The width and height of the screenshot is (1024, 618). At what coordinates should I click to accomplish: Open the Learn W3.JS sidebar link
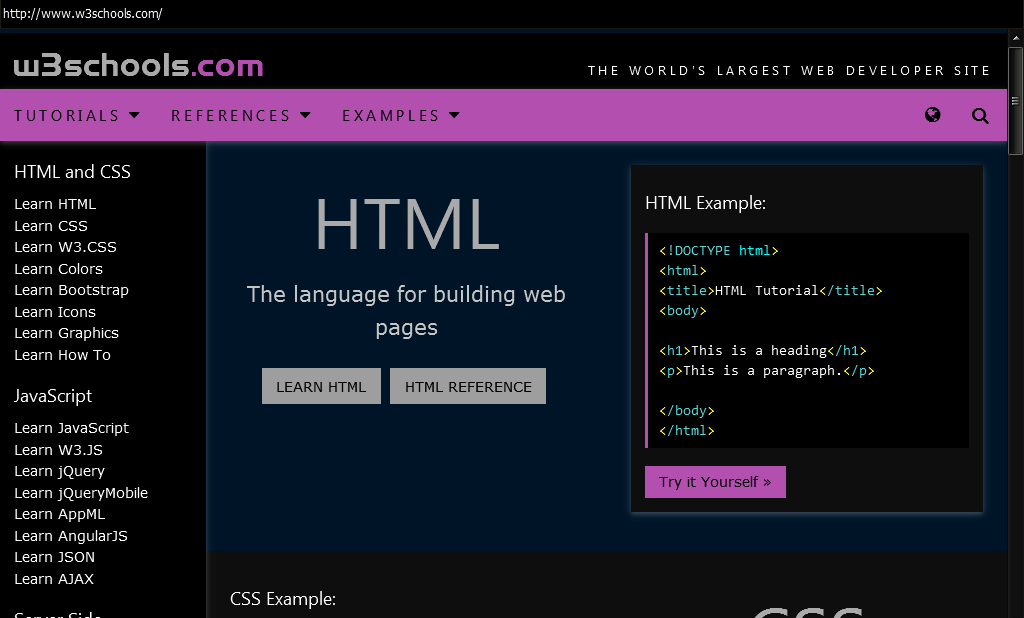coord(58,450)
